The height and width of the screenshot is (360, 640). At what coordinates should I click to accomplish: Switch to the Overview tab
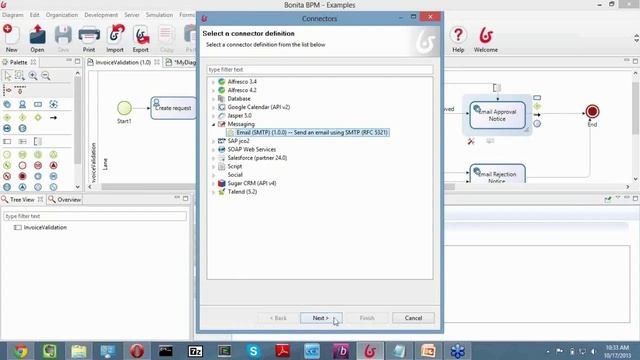pyautogui.click(x=65, y=200)
